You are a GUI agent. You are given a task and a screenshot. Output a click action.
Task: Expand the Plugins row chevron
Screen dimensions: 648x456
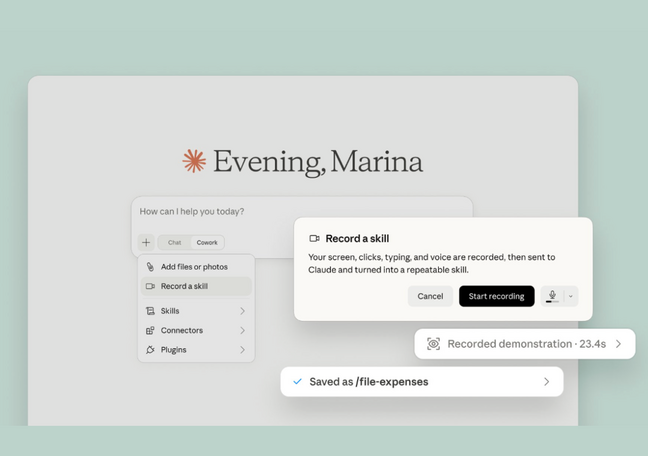tap(243, 350)
